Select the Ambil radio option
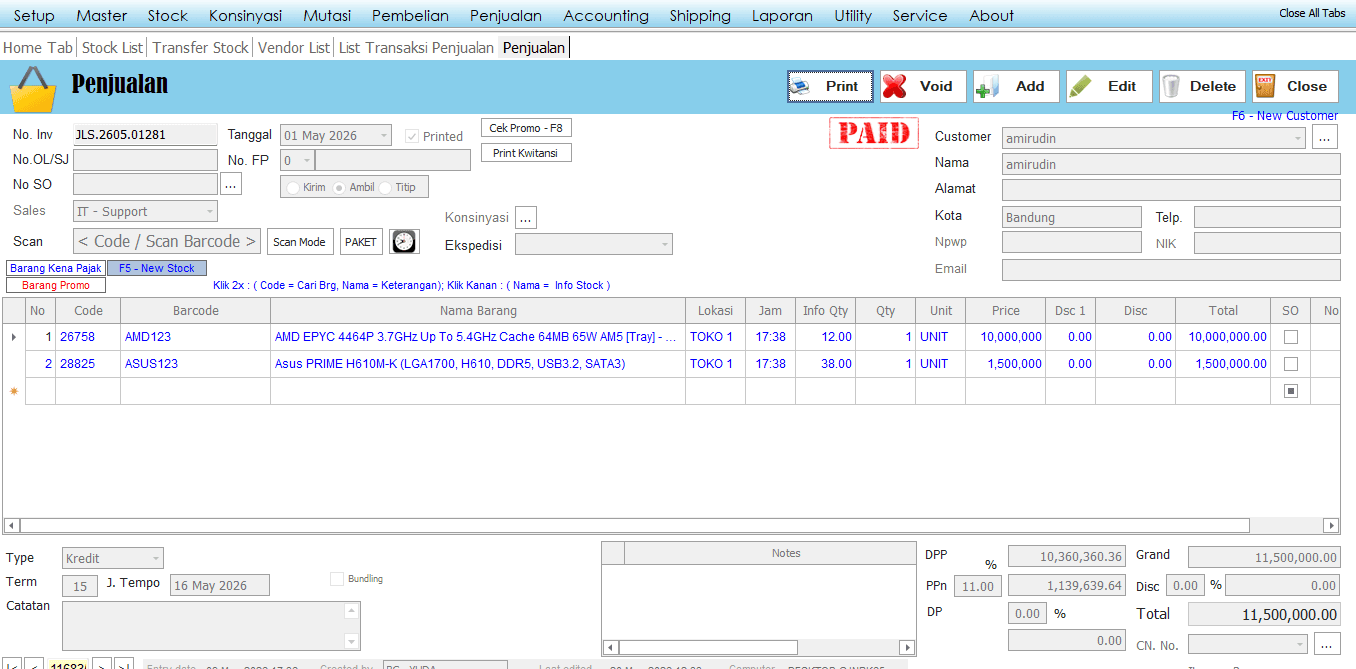 [x=339, y=187]
